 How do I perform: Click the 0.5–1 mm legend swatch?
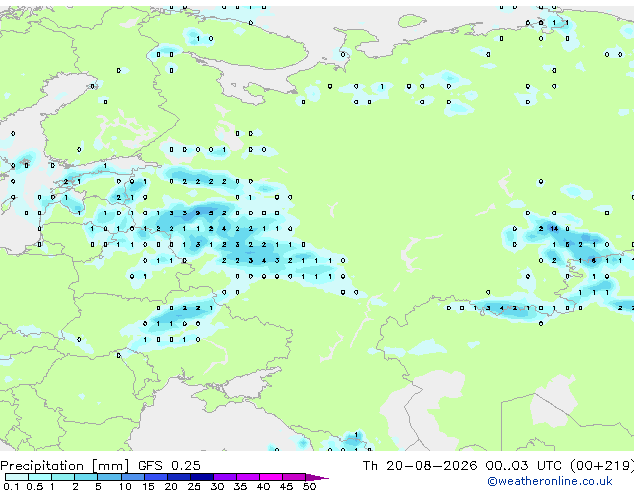pyautogui.click(x=40, y=477)
